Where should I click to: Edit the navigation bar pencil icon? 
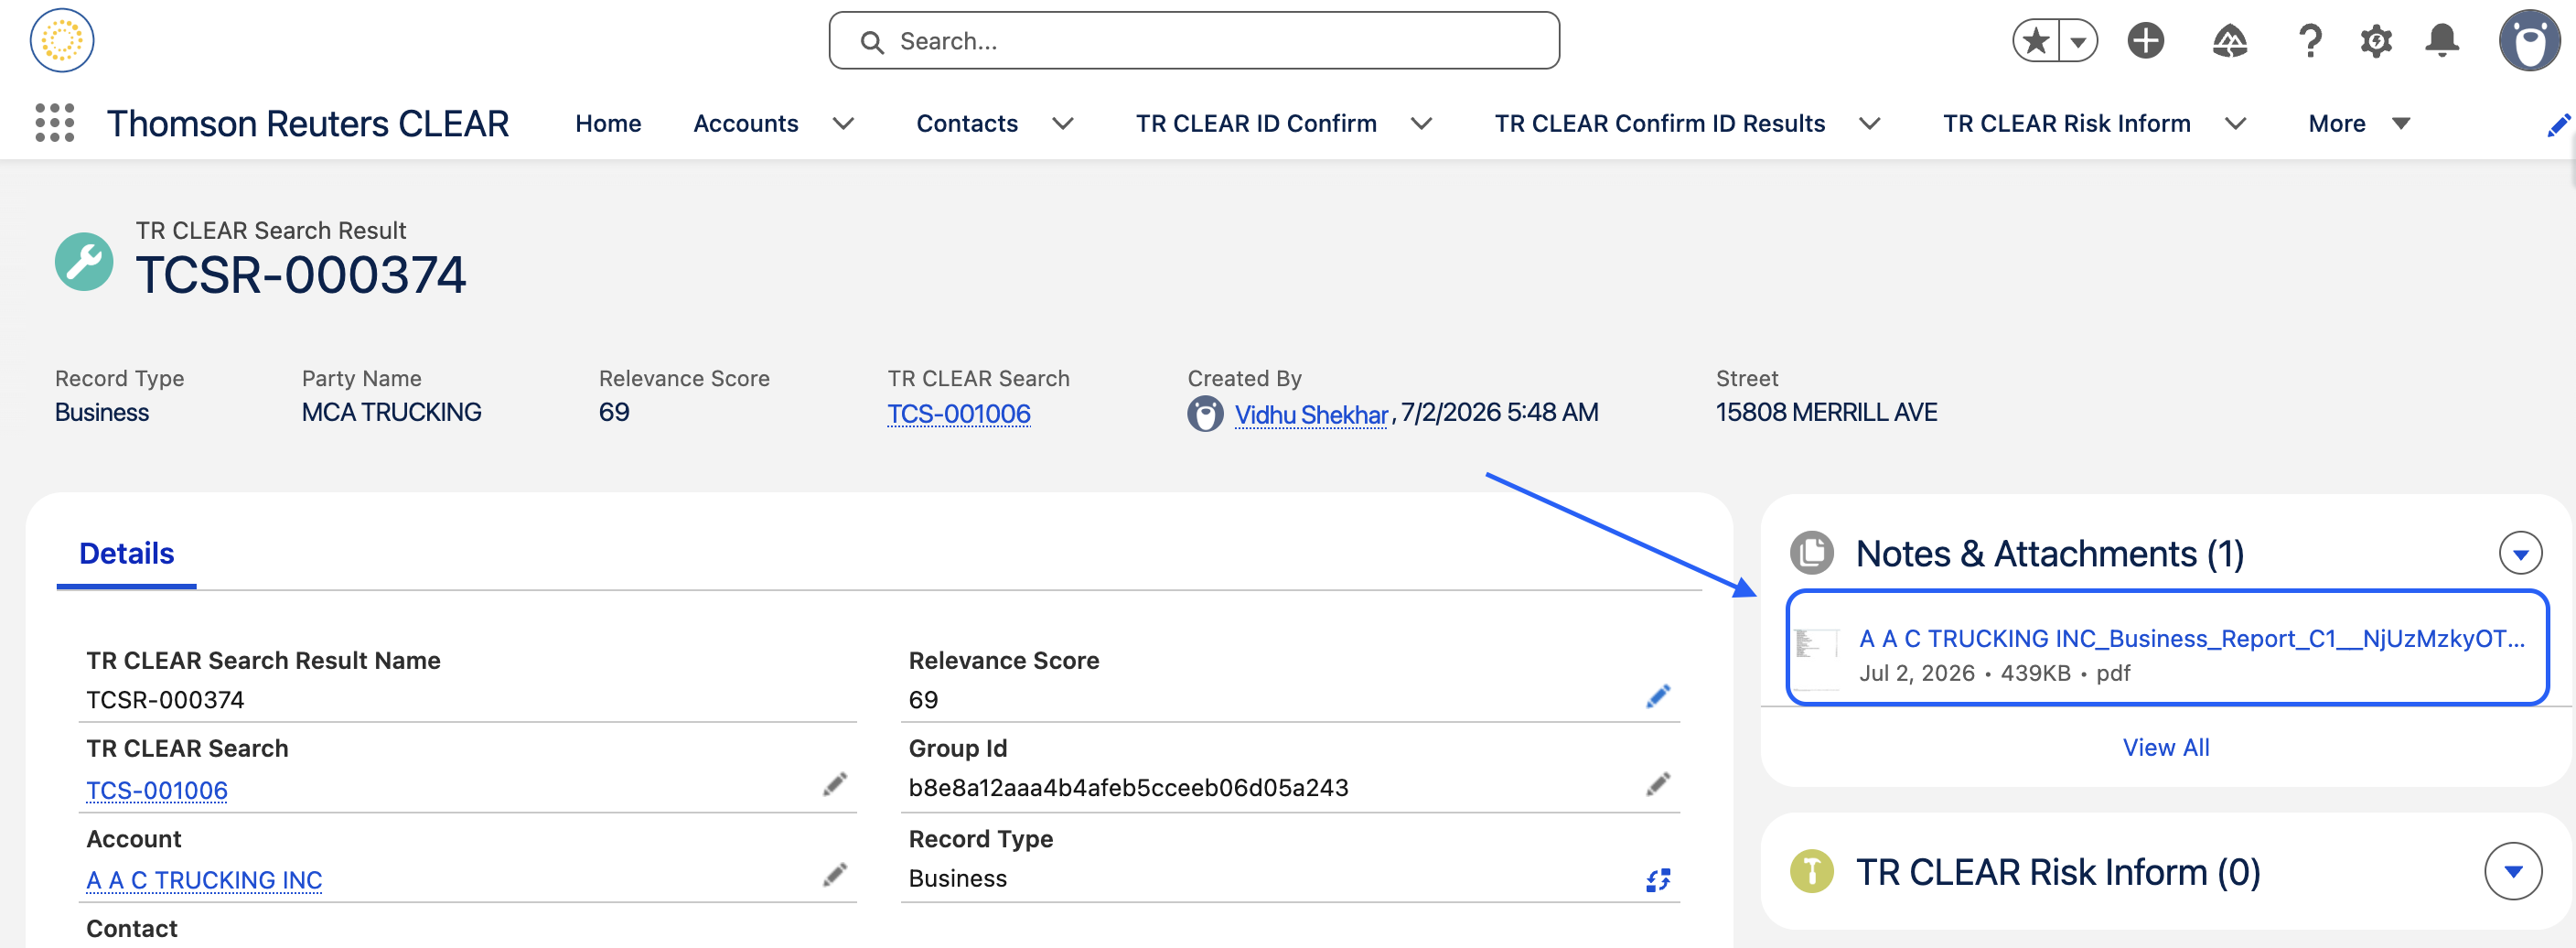[2558, 125]
